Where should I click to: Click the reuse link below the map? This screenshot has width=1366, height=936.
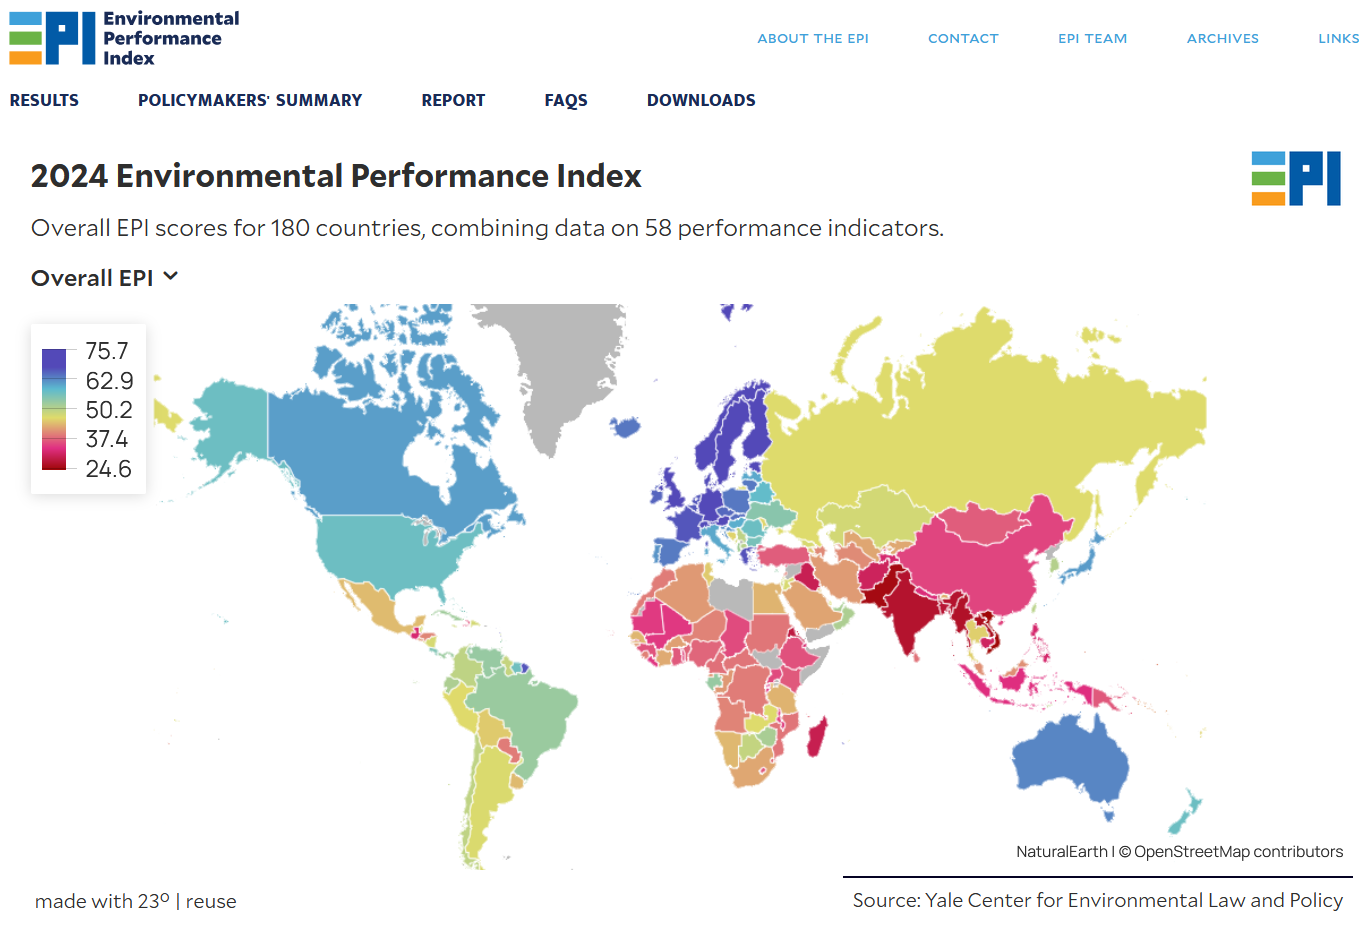pyautogui.click(x=211, y=901)
